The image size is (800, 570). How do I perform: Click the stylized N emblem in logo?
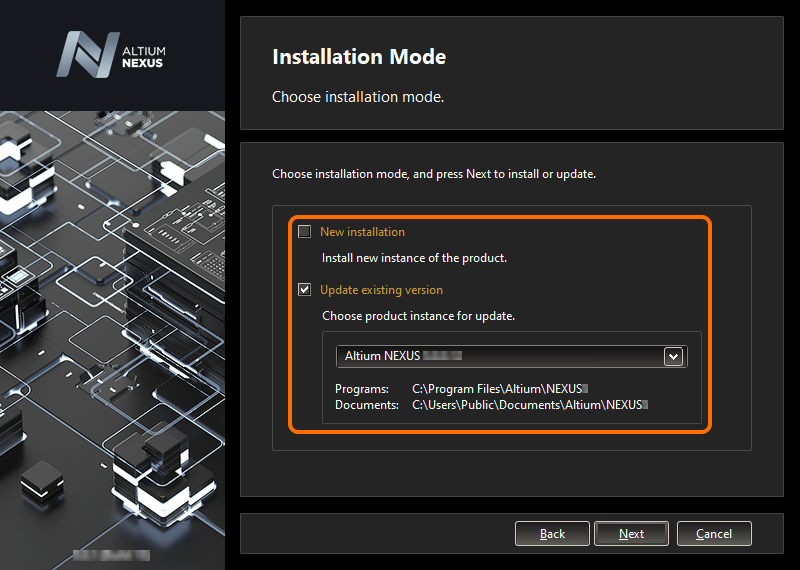(x=87, y=55)
